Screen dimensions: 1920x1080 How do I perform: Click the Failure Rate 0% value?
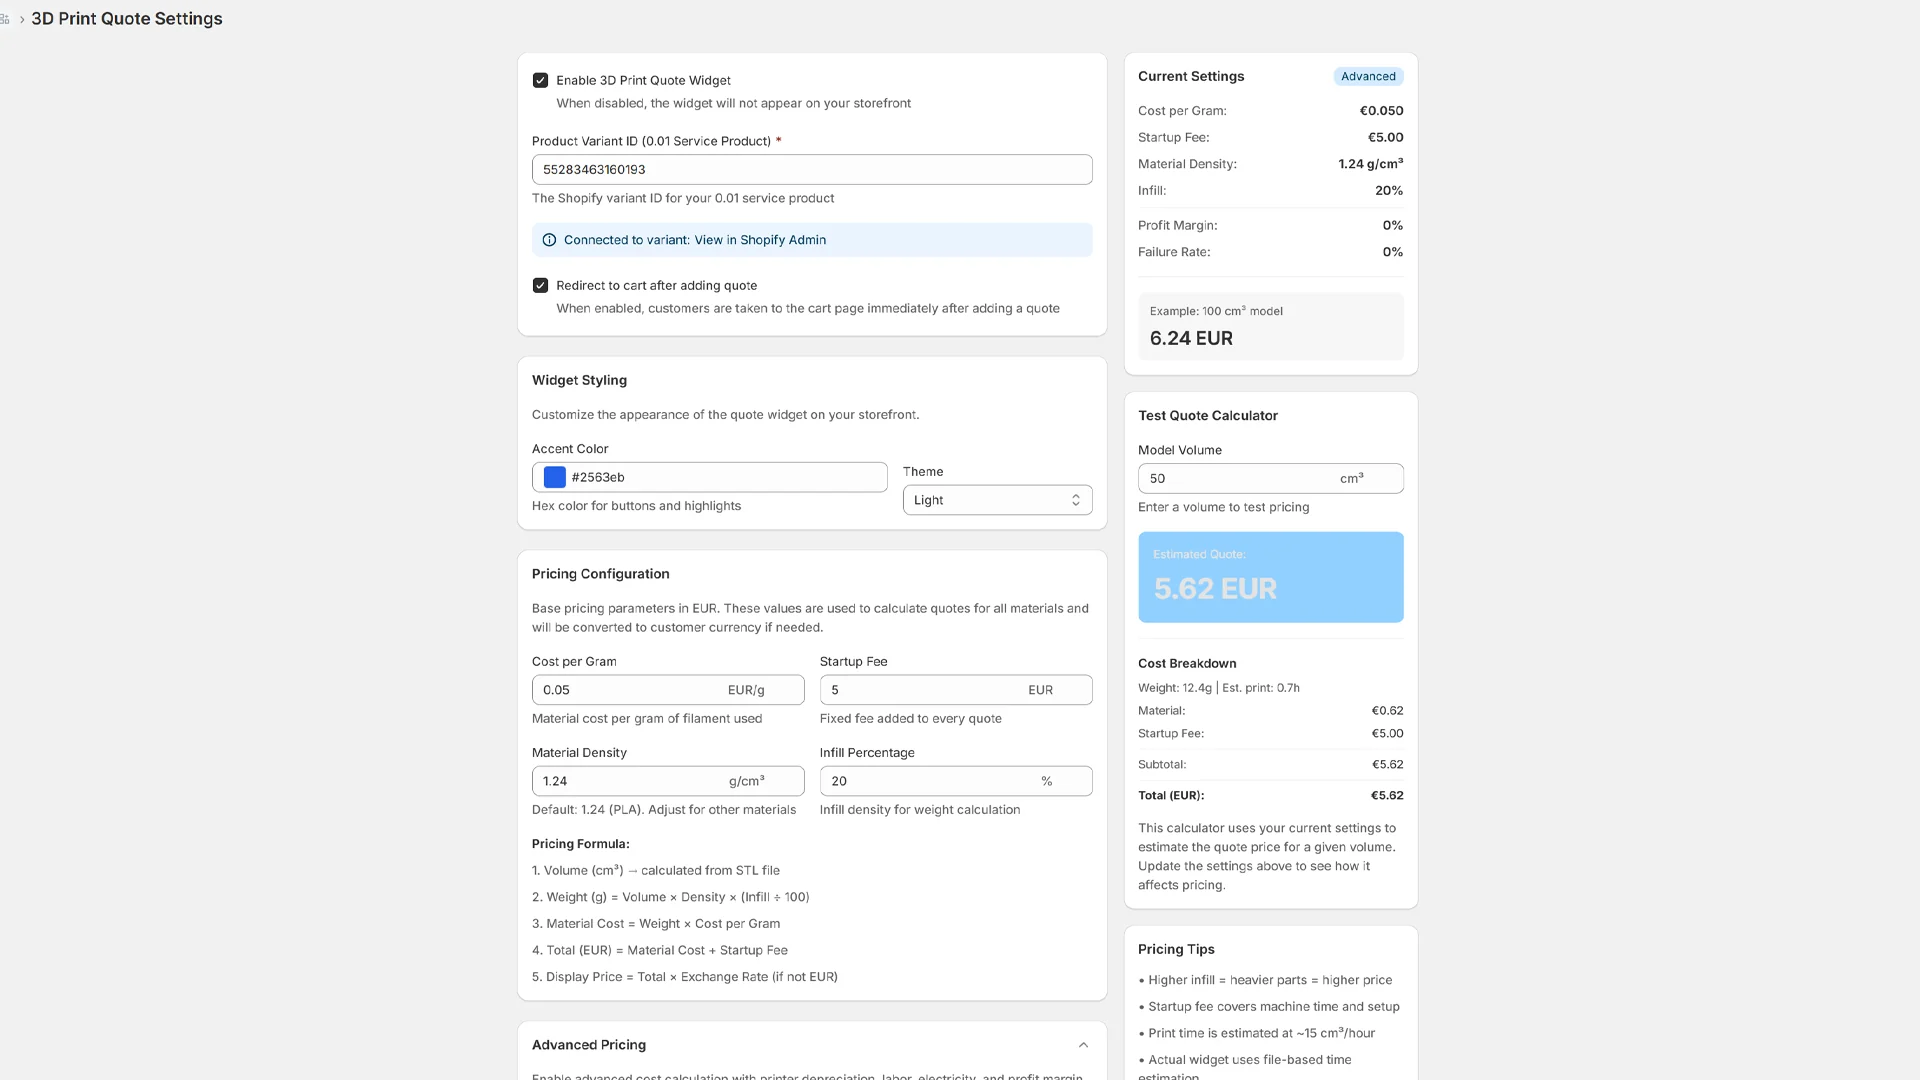[x=1392, y=252]
